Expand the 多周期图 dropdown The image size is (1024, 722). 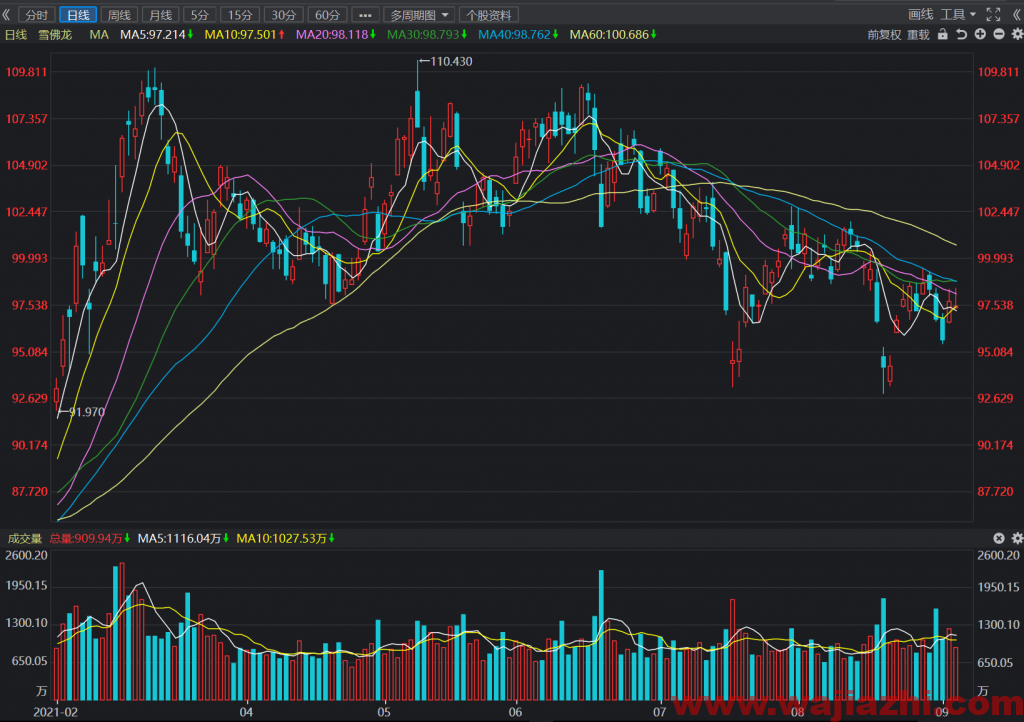click(419, 14)
